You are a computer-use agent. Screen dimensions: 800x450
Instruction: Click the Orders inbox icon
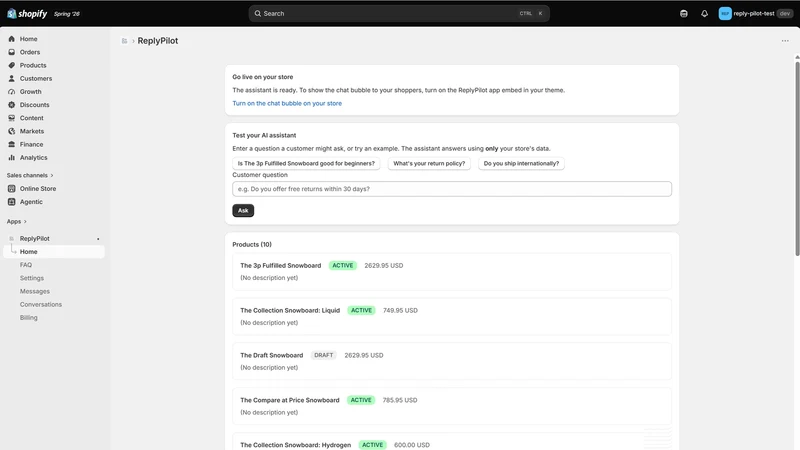pyautogui.click(x=12, y=52)
